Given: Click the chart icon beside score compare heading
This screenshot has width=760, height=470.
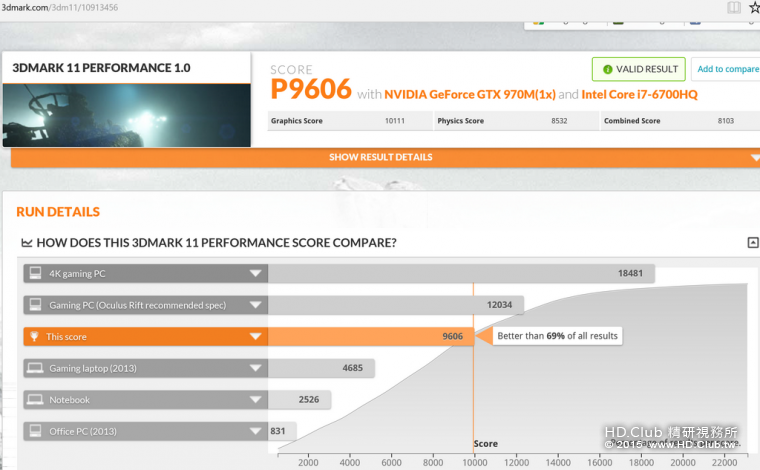Looking at the screenshot, I should (x=27, y=243).
